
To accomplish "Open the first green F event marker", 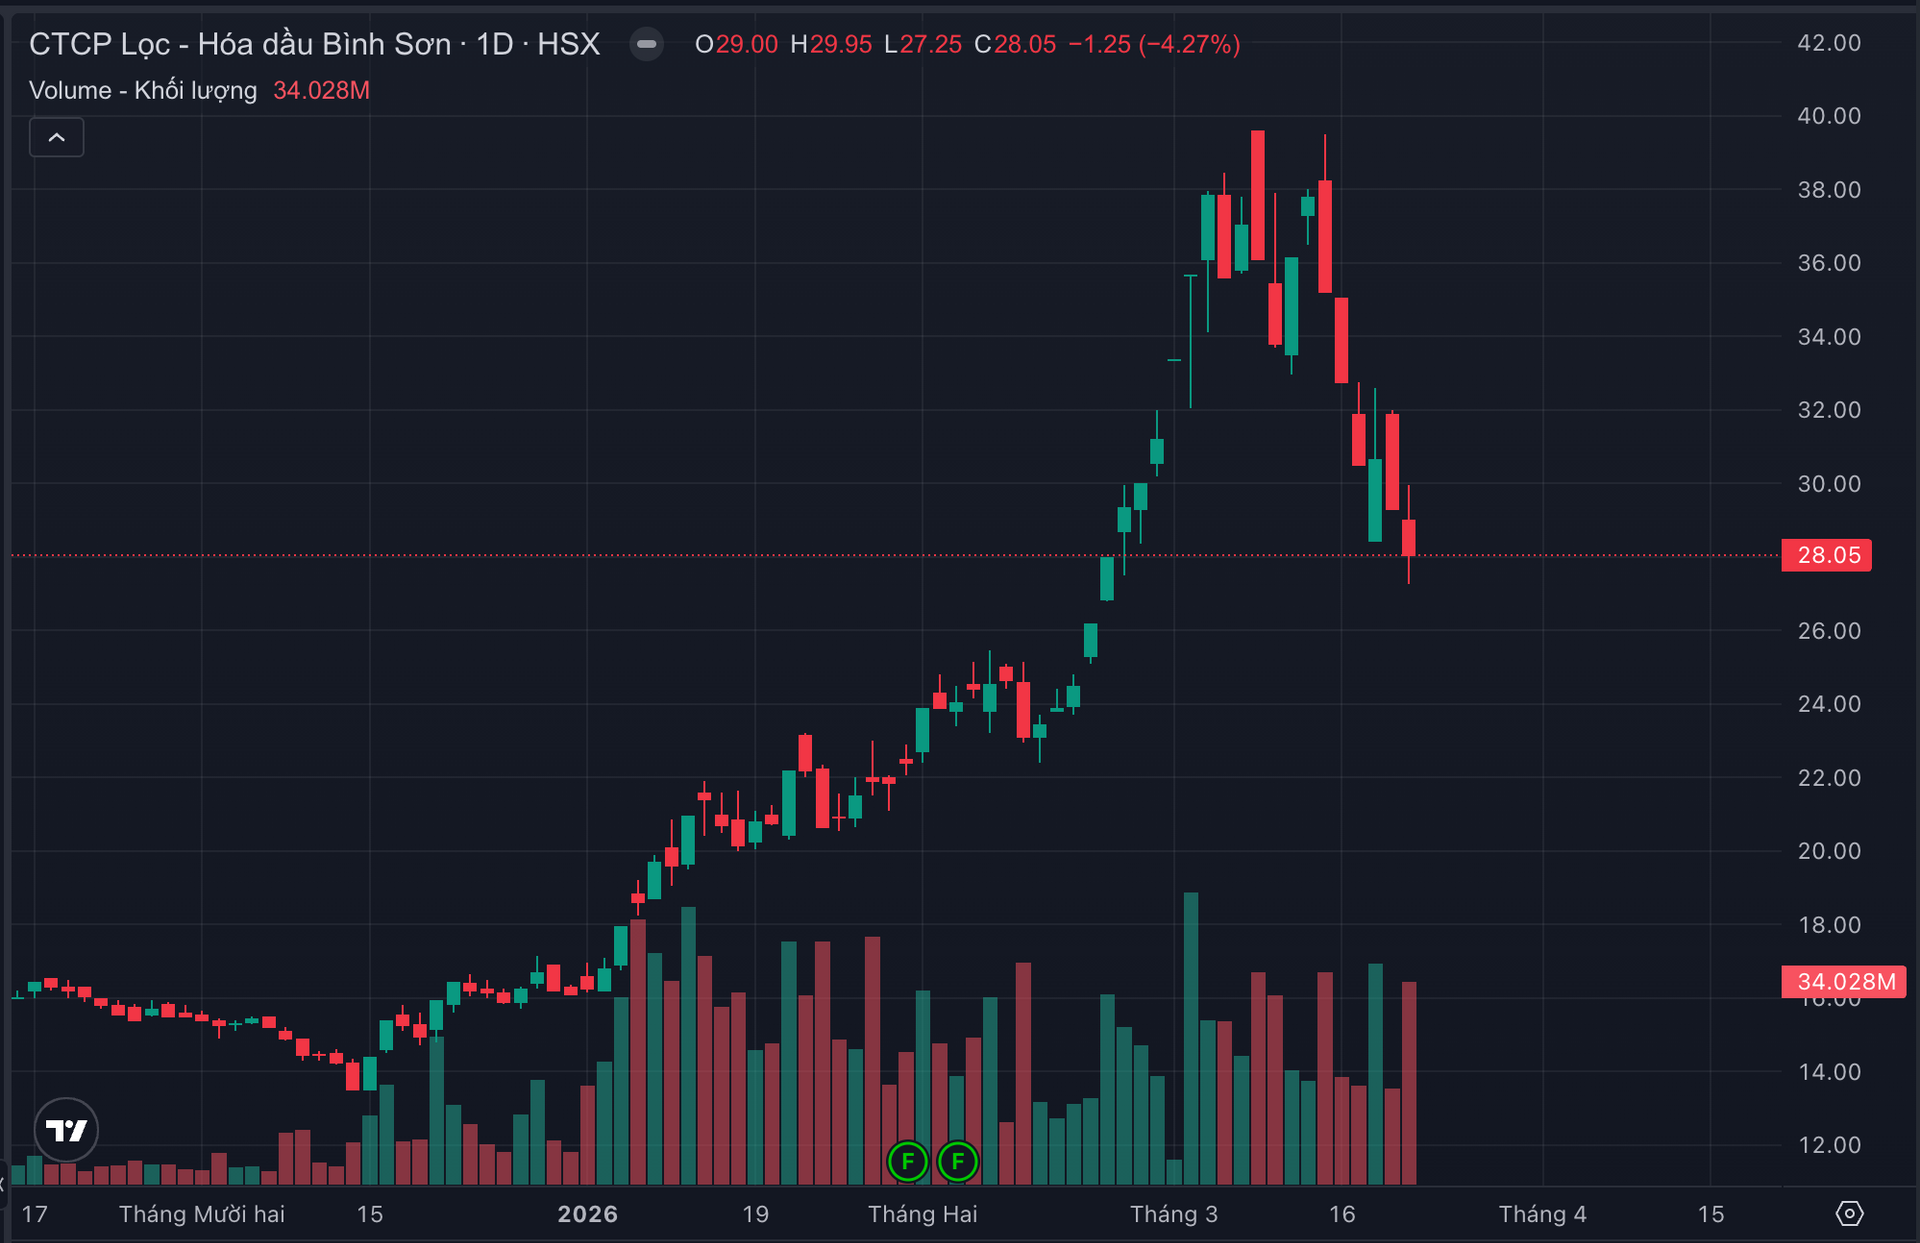I will [x=907, y=1161].
